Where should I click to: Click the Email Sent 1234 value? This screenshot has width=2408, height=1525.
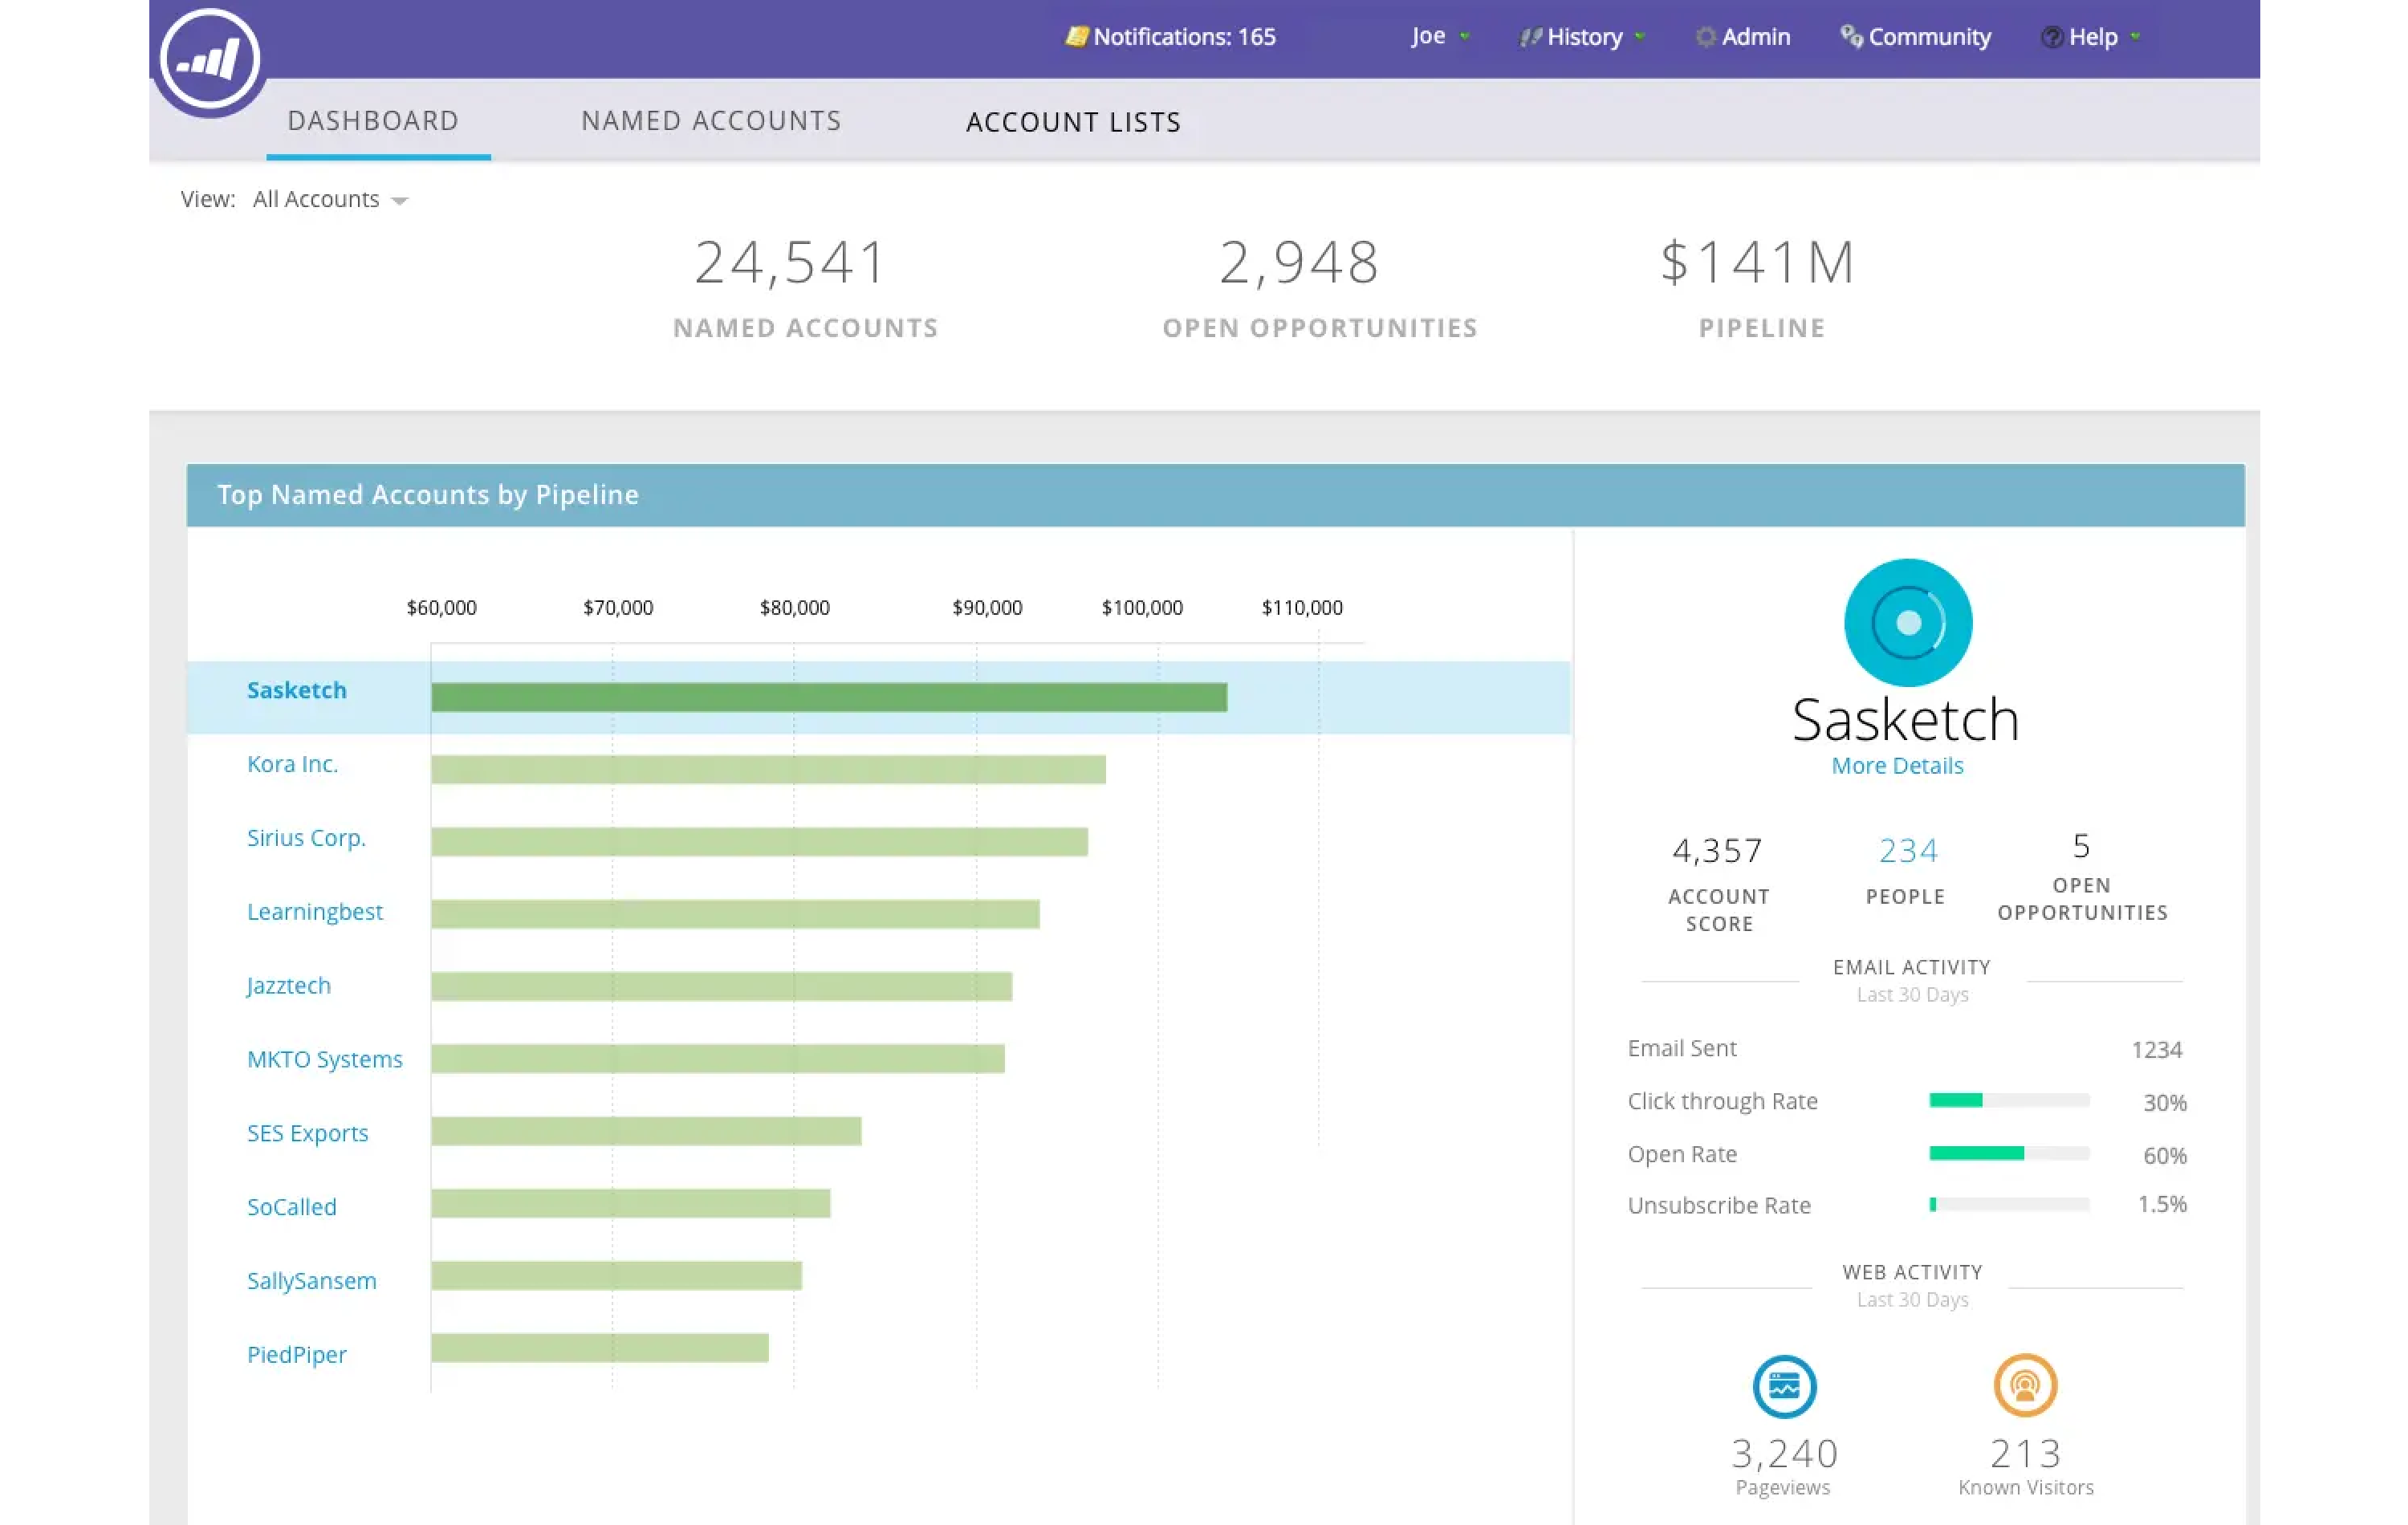[2156, 1050]
